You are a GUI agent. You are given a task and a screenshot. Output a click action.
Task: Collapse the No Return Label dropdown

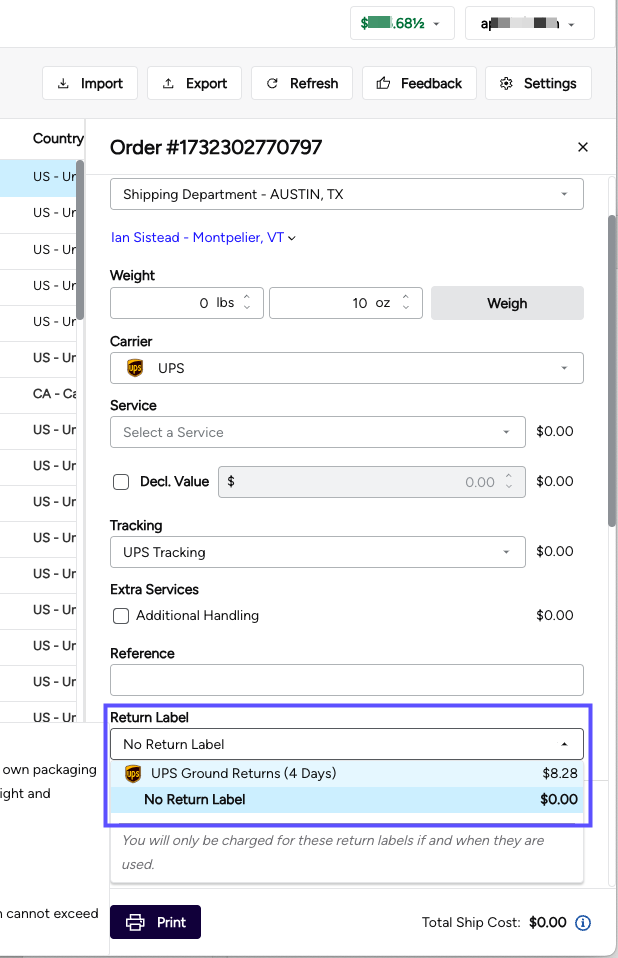(x=347, y=744)
